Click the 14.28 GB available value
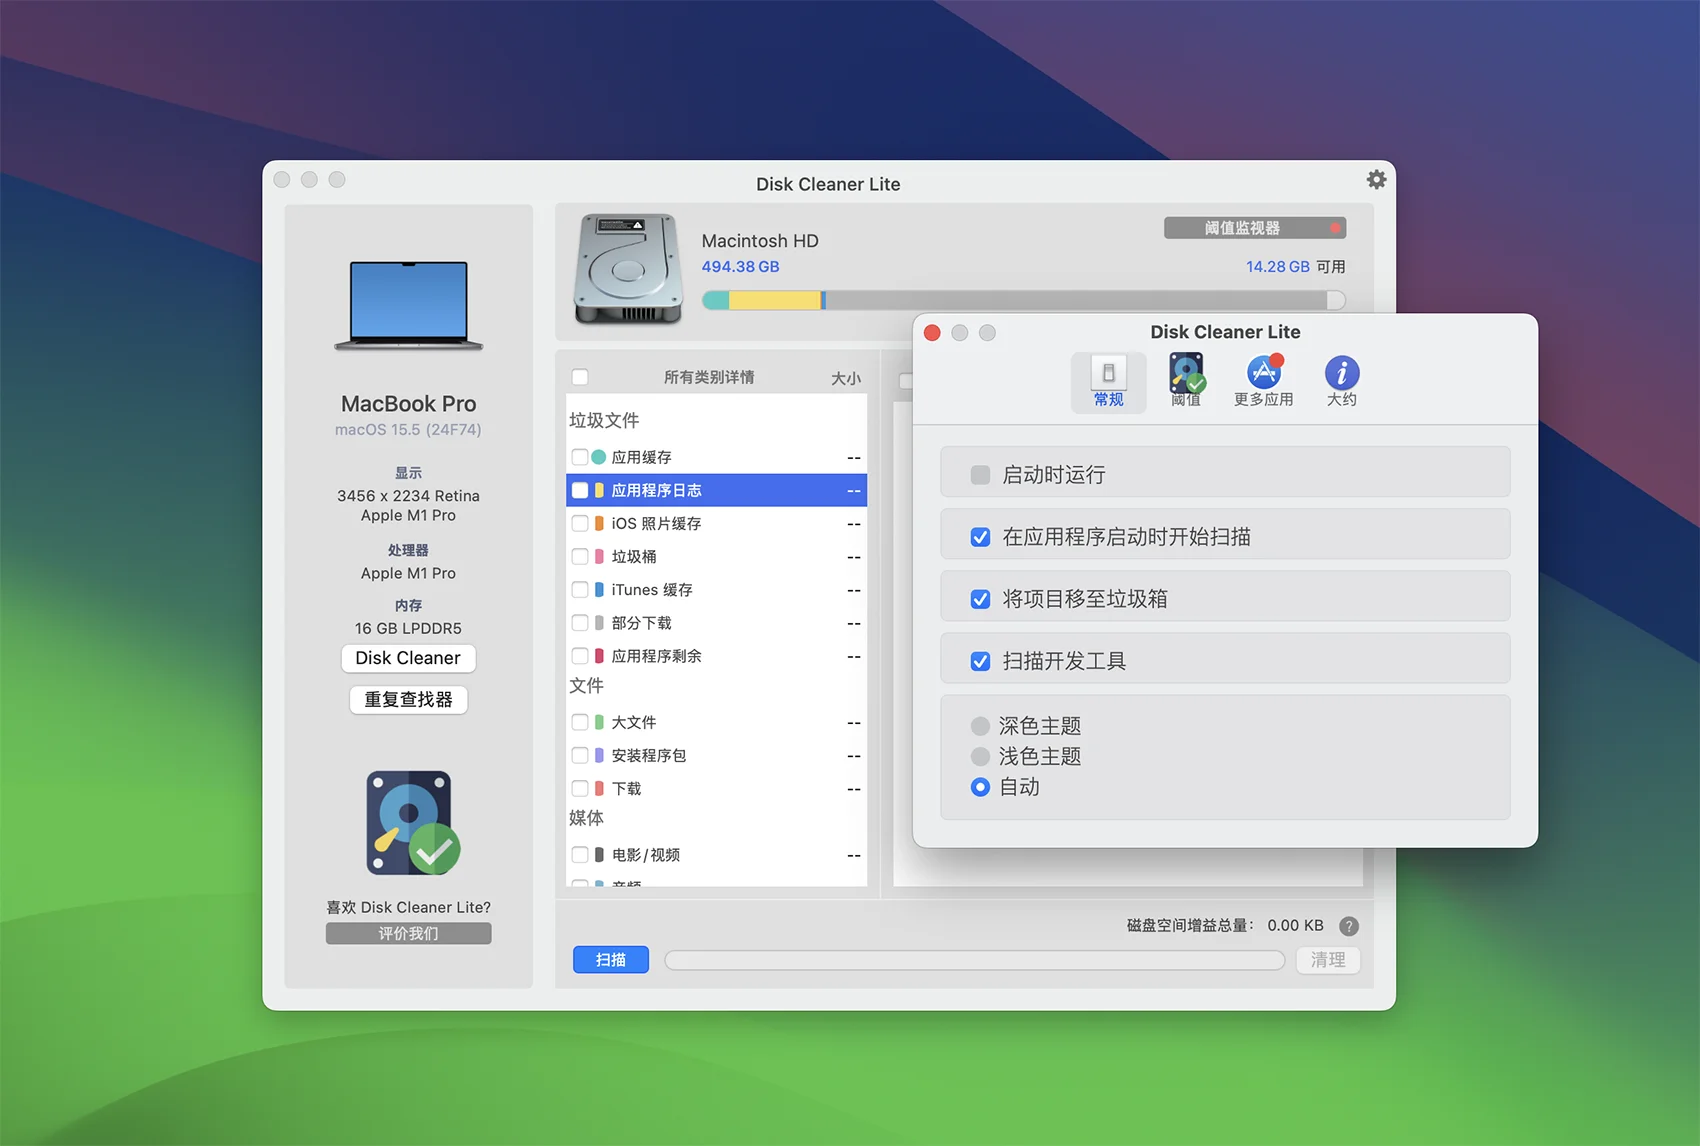Screen dimensions: 1700x1146 [x=1278, y=267]
